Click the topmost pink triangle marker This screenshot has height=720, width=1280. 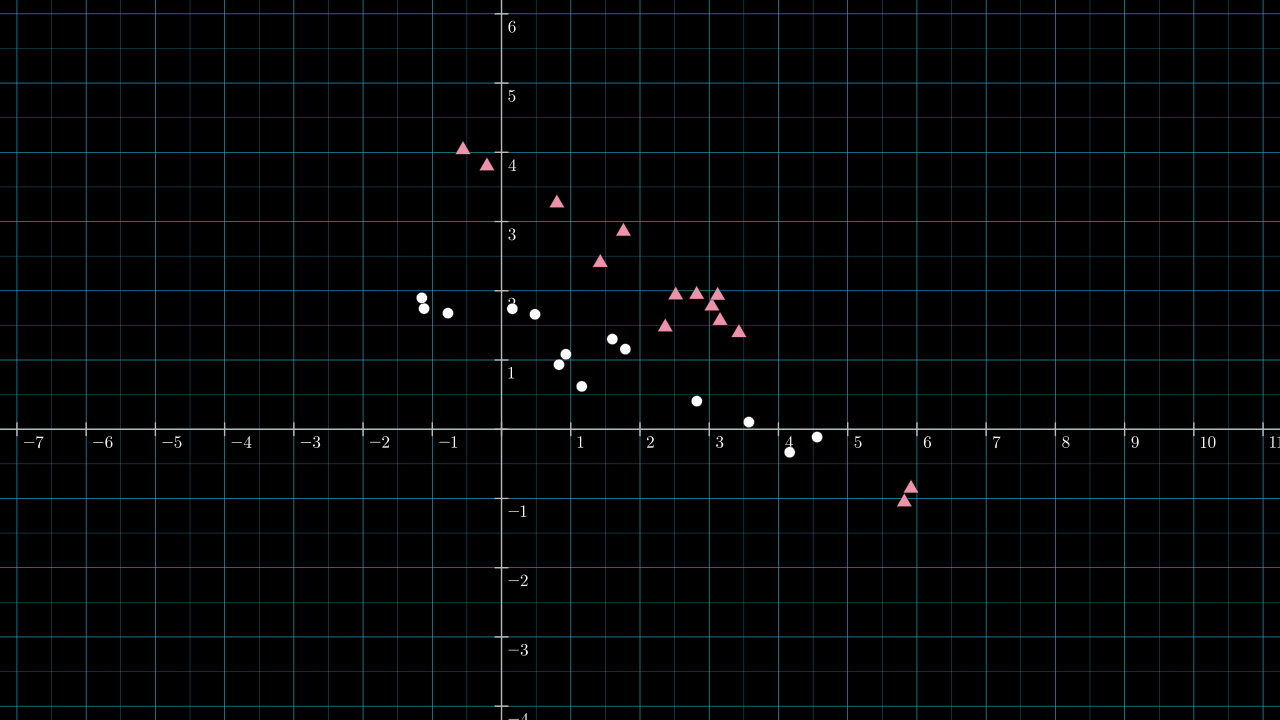click(x=463, y=148)
